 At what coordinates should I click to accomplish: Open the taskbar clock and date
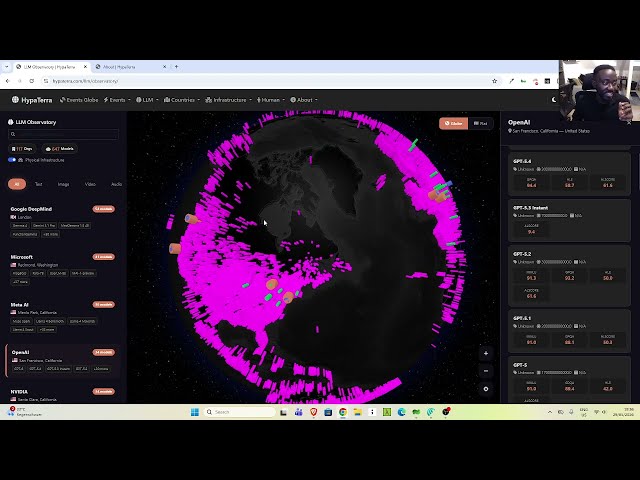(x=623, y=412)
